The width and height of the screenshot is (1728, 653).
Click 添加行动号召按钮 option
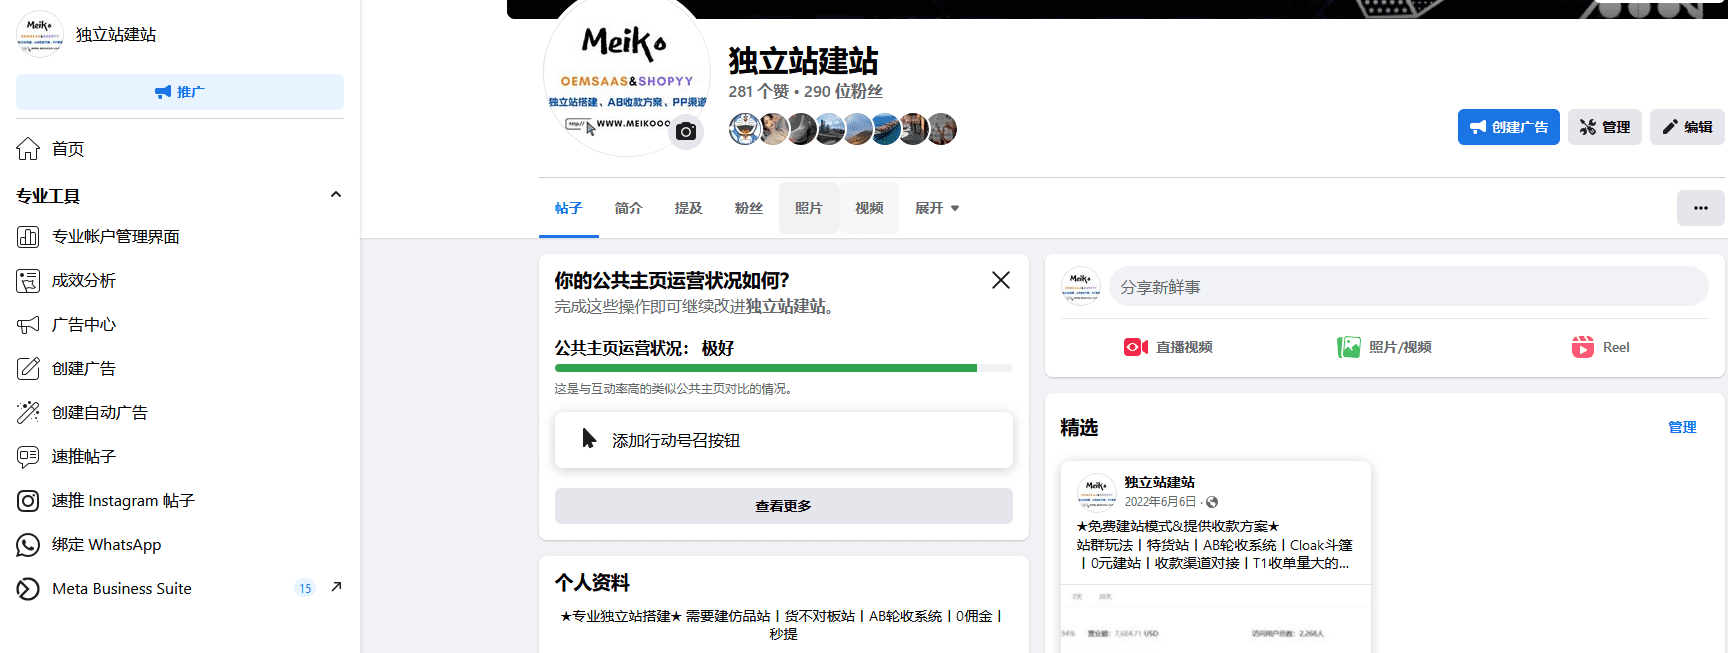tap(784, 440)
